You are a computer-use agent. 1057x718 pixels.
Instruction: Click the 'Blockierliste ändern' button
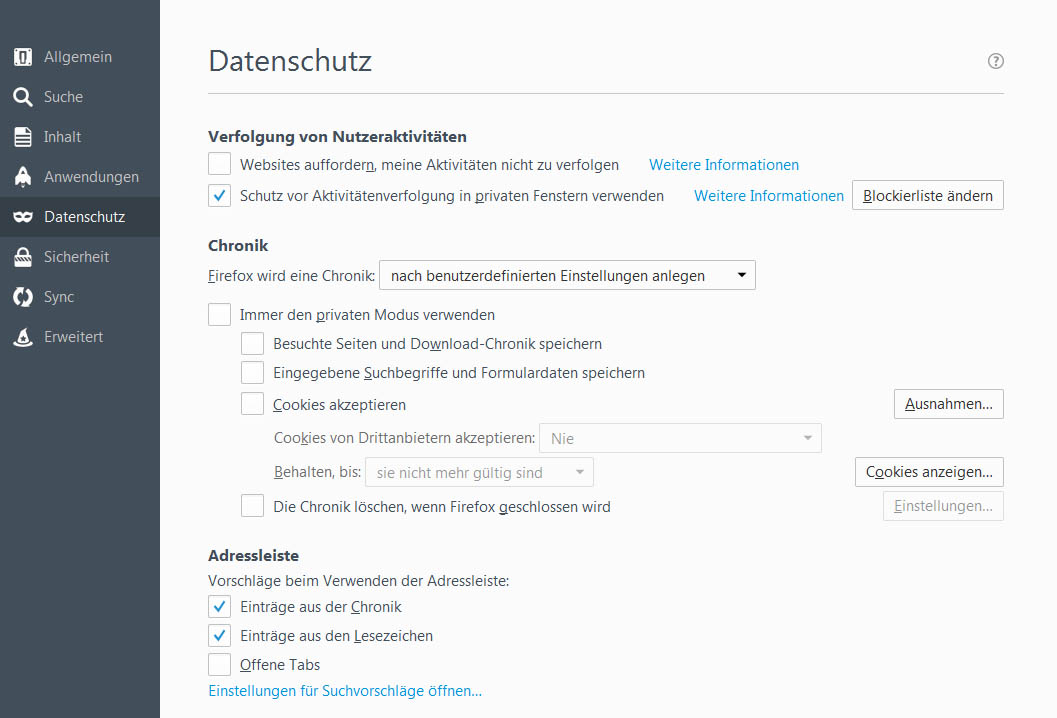[x=927, y=196]
